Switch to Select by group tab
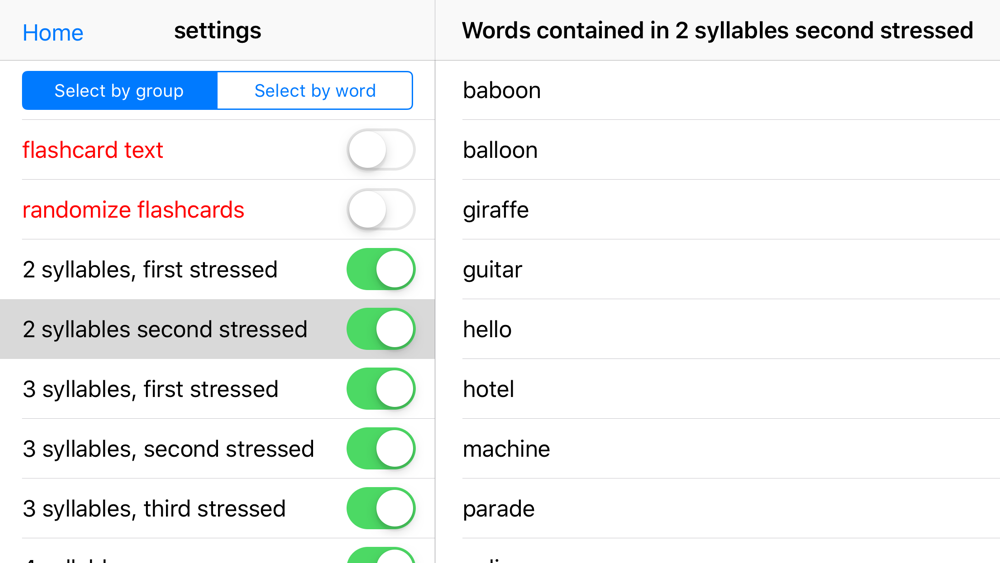This screenshot has width=1000, height=563. tap(119, 91)
